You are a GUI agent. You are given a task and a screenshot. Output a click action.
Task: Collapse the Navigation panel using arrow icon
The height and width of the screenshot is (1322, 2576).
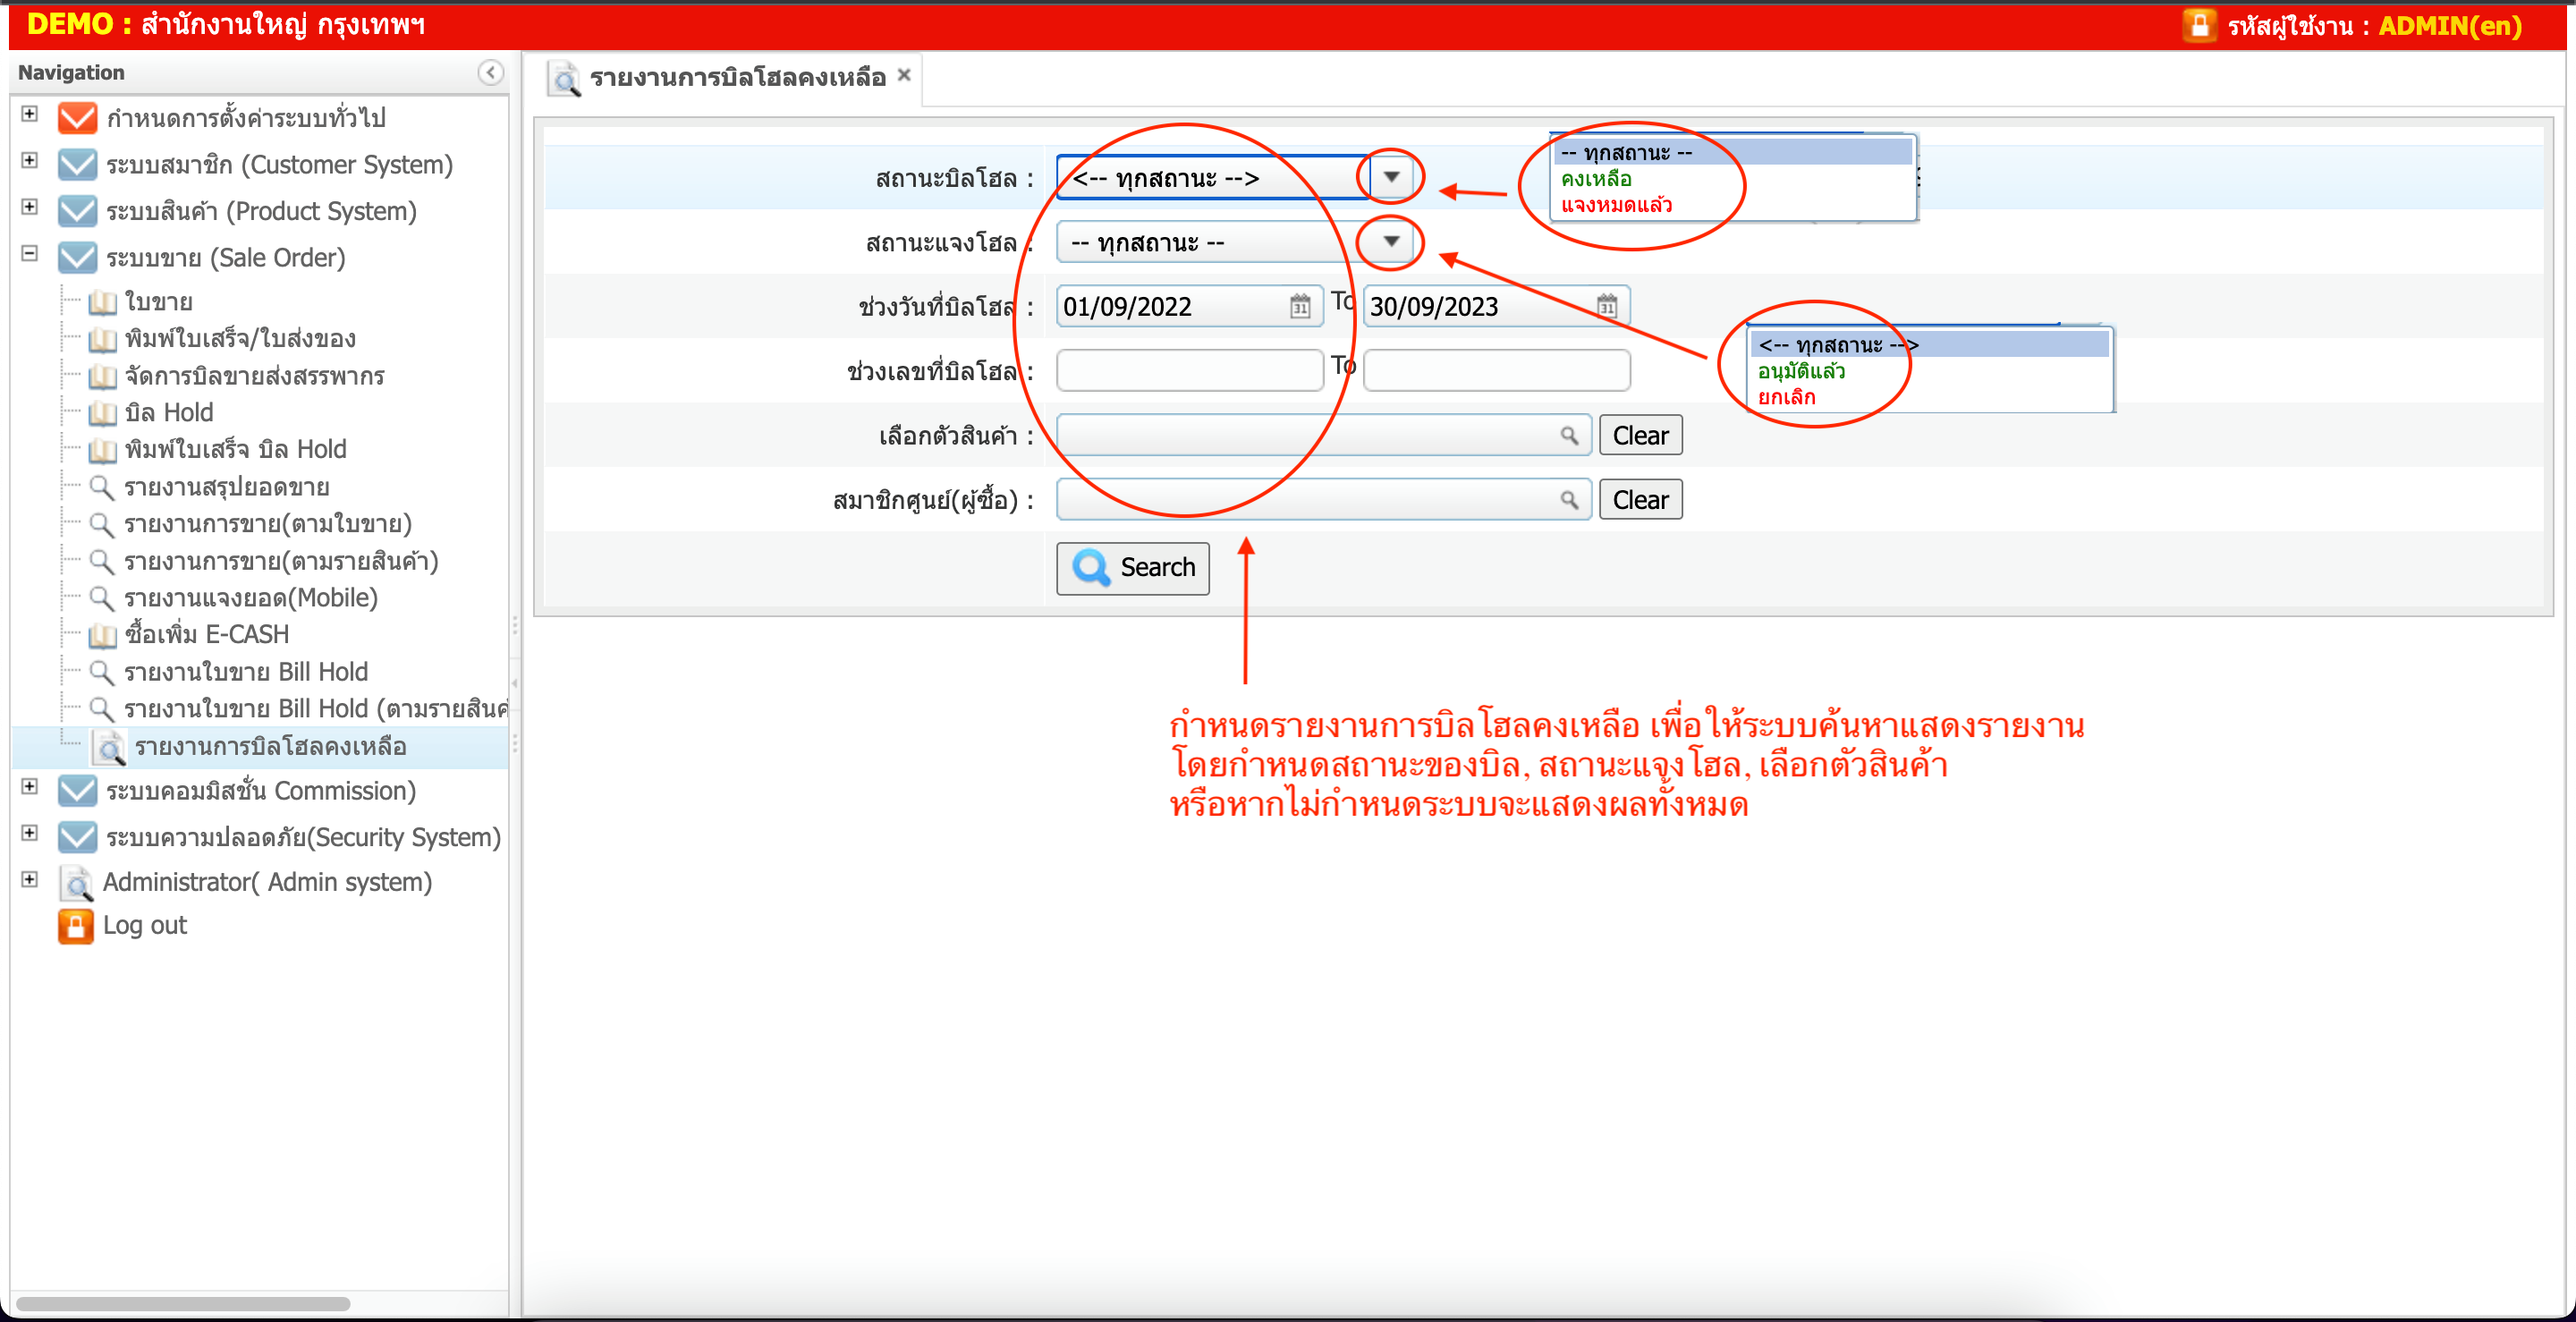click(x=490, y=72)
